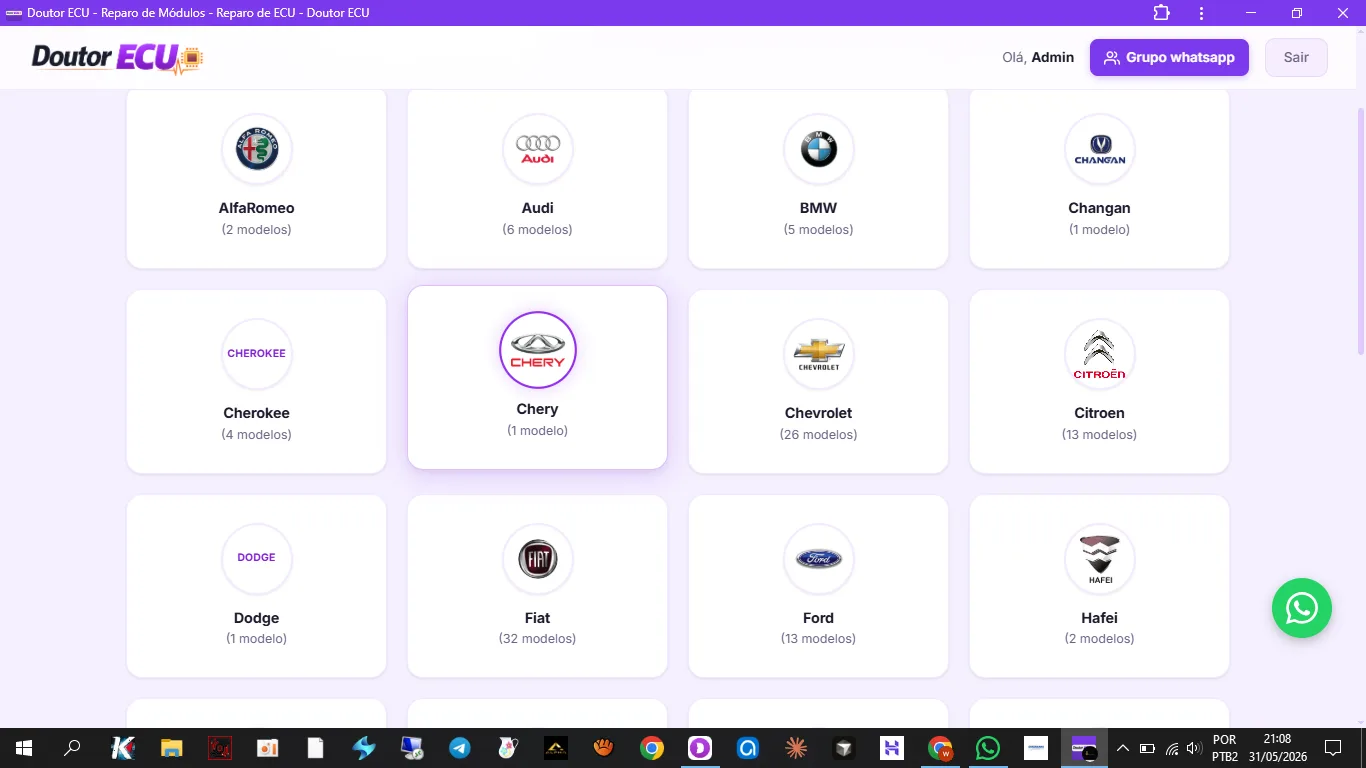Click the Changan '(1 modelo)' count
Screen dimensions: 1366x768
[1100, 230]
